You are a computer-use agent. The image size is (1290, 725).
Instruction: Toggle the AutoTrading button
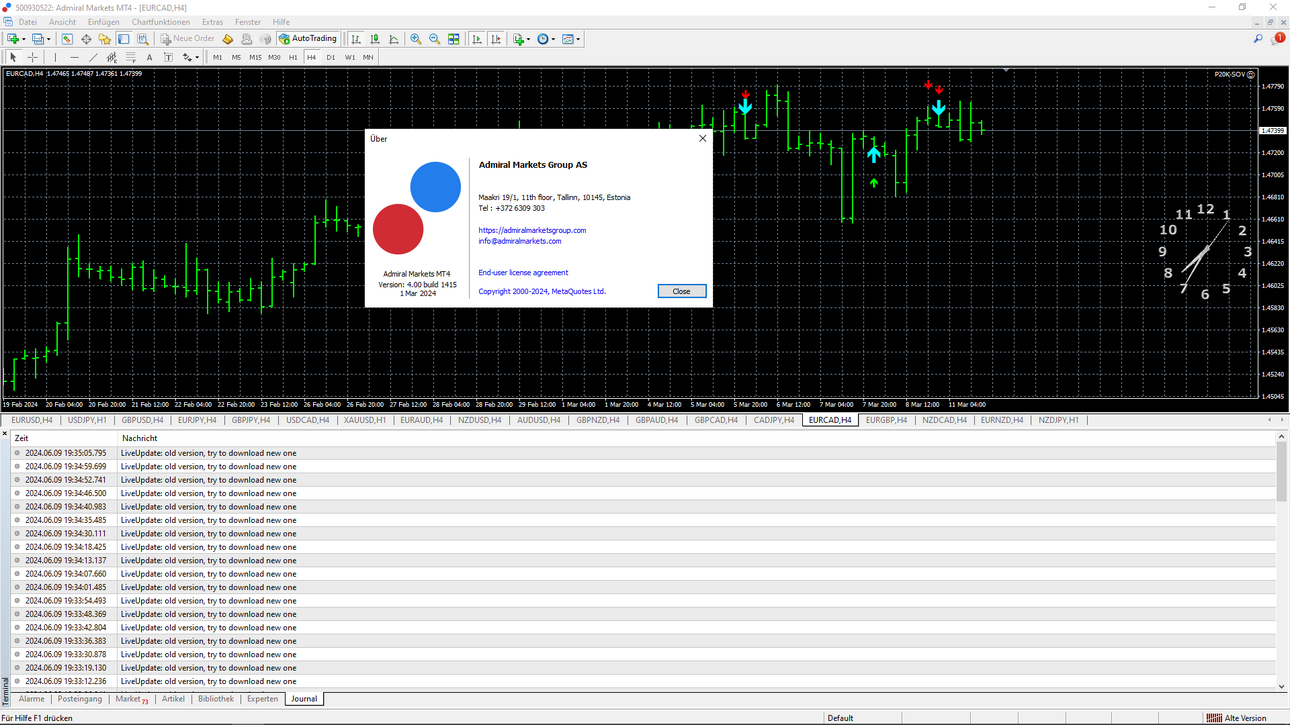pyautogui.click(x=308, y=39)
